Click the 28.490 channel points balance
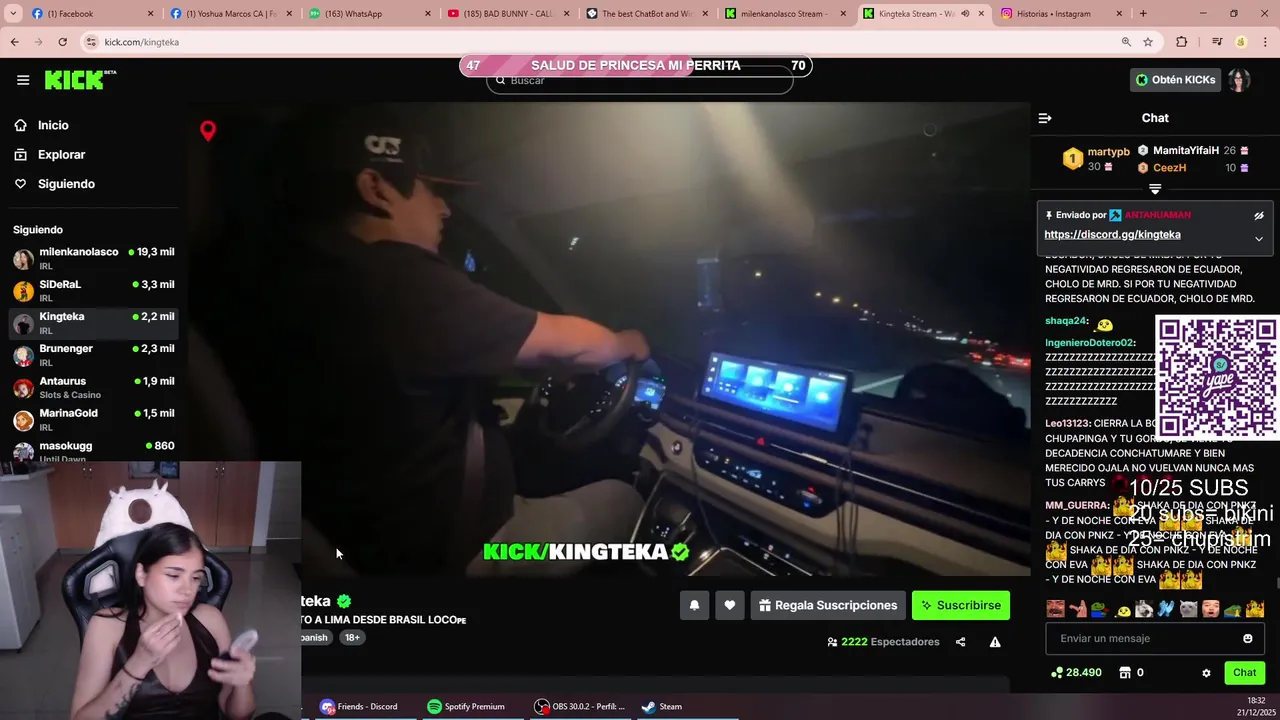 click(1076, 673)
